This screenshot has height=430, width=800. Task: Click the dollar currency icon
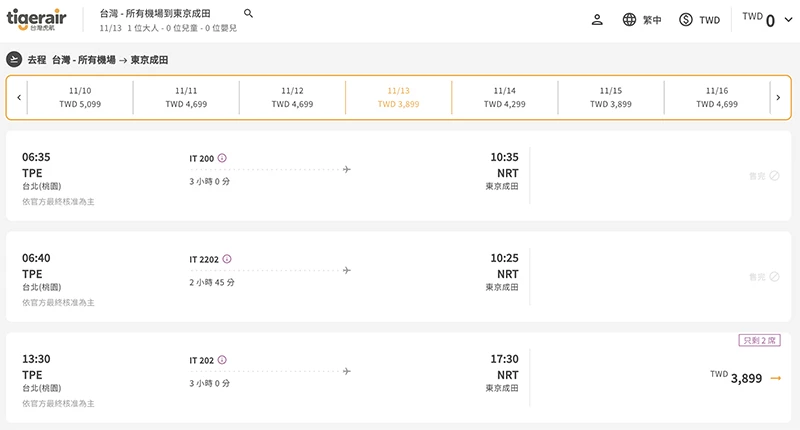(686, 20)
